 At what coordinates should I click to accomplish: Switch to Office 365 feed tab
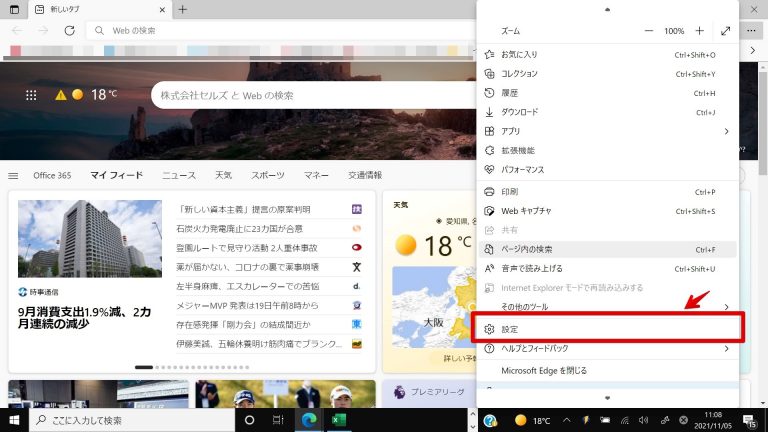coord(52,175)
